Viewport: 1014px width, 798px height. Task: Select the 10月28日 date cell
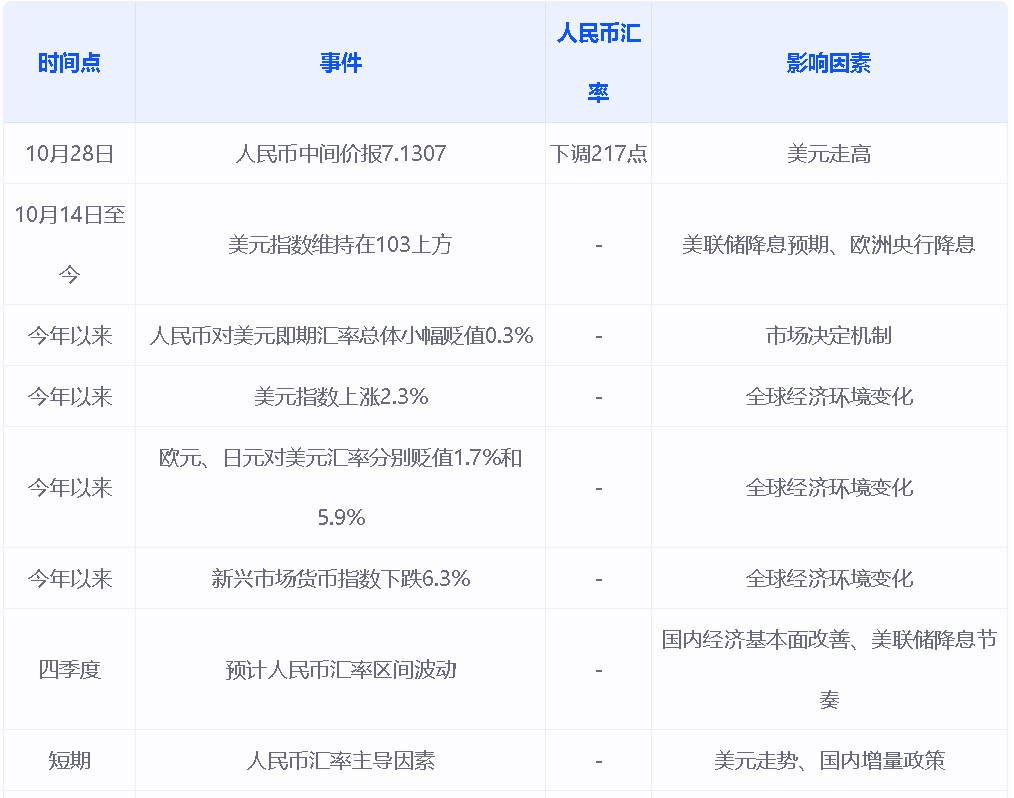click(69, 154)
